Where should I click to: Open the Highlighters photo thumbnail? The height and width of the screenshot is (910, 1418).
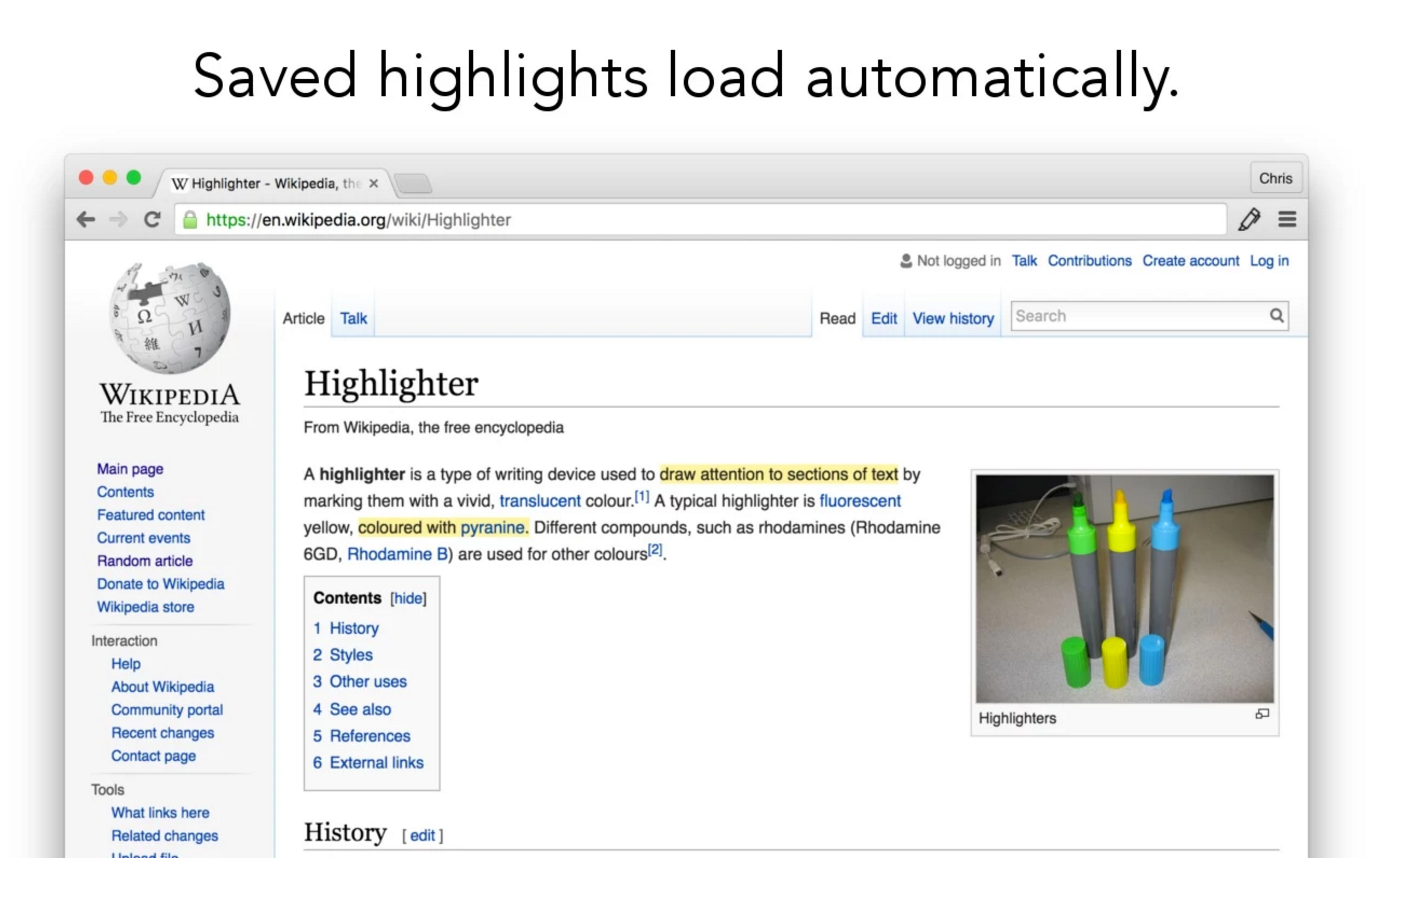pos(1125,589)
